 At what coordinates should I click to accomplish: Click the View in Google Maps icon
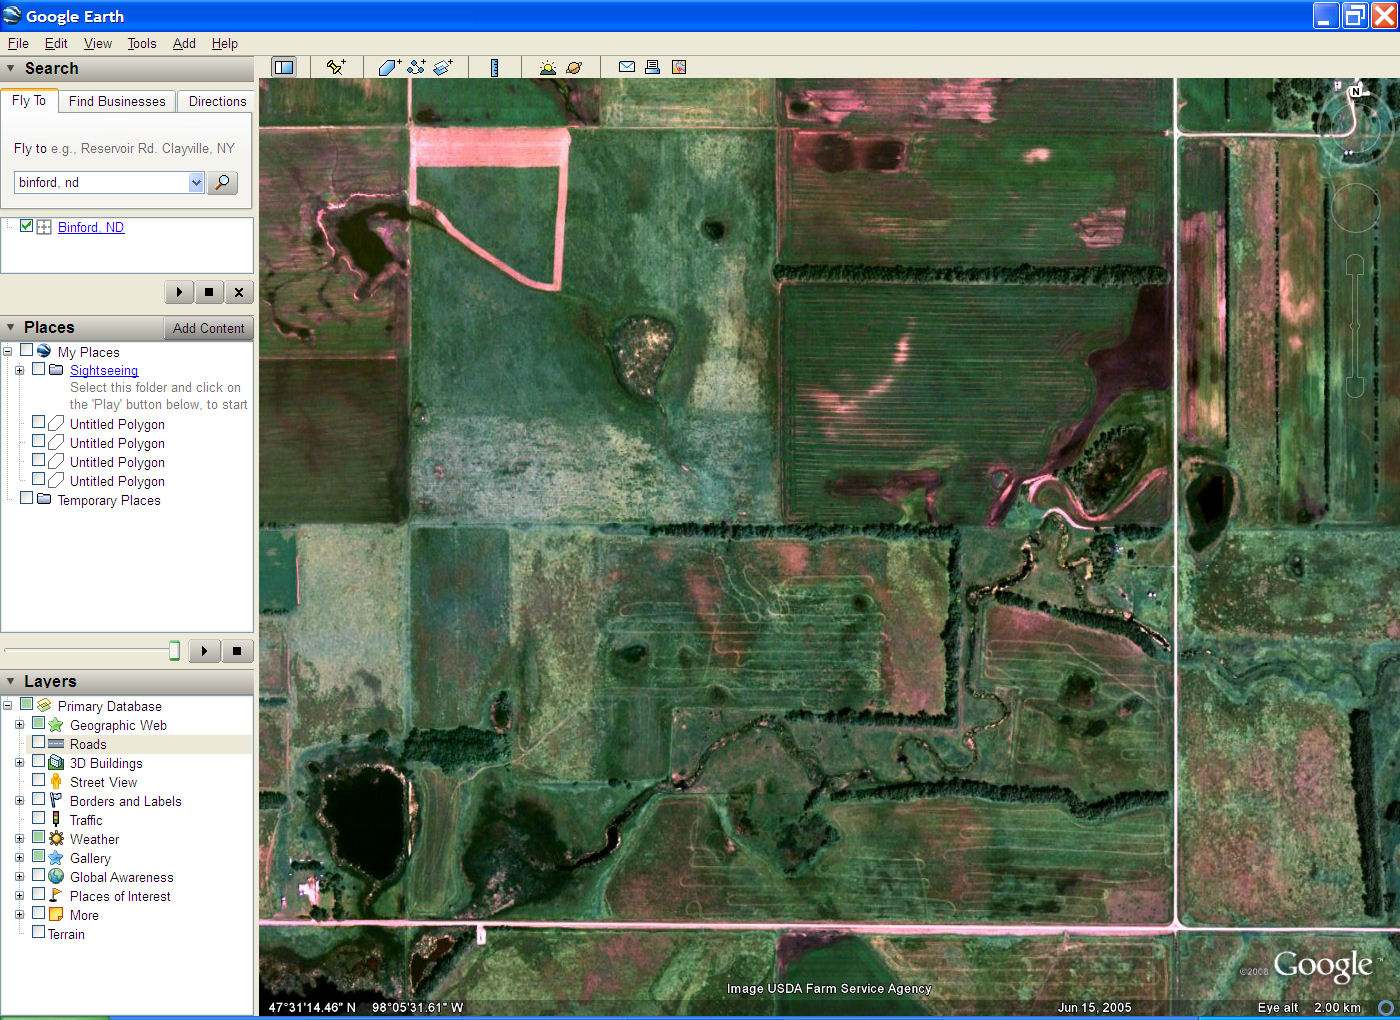(x=679, y=67)
